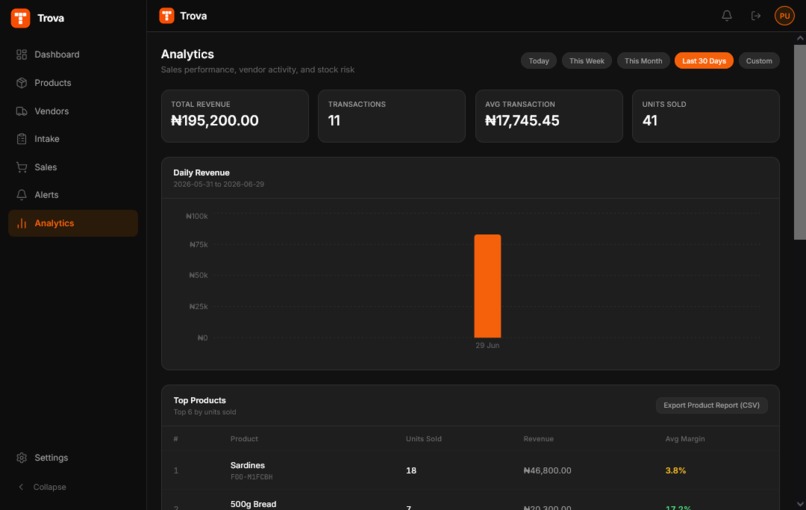Click Sardines revenue ₦46,800.00

547,470
